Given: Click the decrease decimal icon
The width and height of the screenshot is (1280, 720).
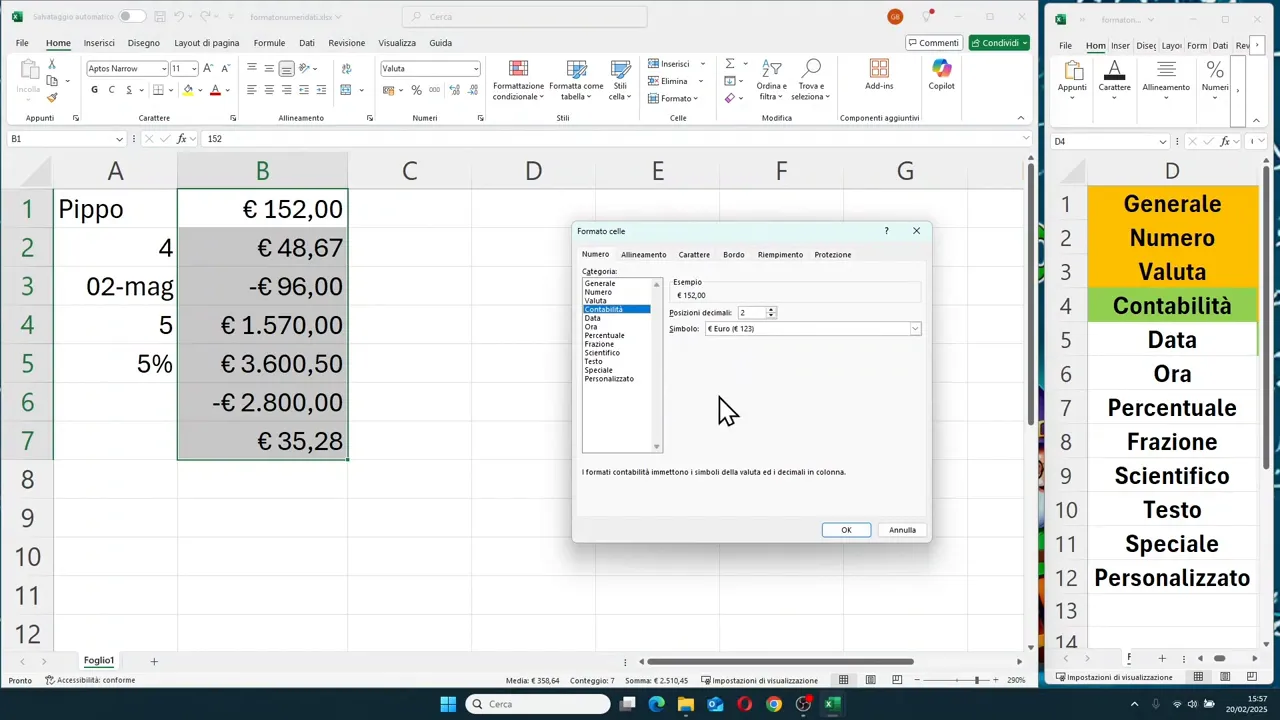Looking at the screenshot, I should (x=472, y=90).
